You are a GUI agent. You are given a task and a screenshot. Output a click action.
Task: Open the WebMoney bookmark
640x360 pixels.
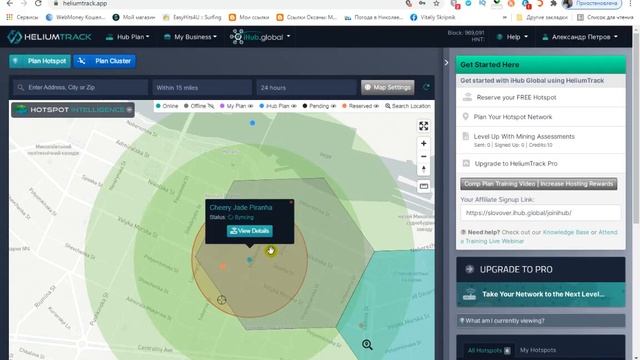tap(76, 17)
